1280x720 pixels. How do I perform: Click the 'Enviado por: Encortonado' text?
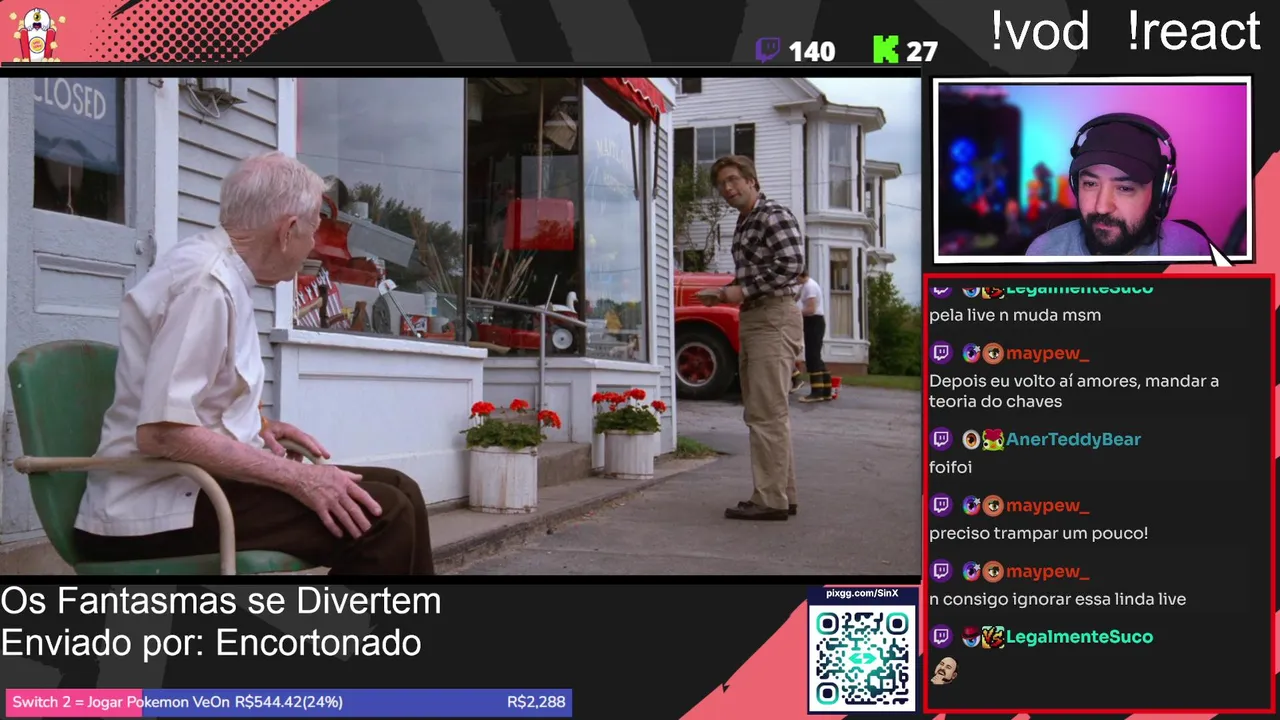coord(211,643)
